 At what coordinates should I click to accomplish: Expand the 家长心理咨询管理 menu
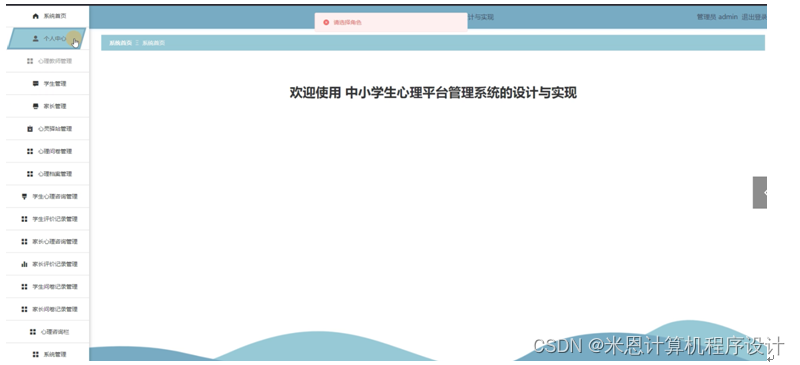(48, 241)
